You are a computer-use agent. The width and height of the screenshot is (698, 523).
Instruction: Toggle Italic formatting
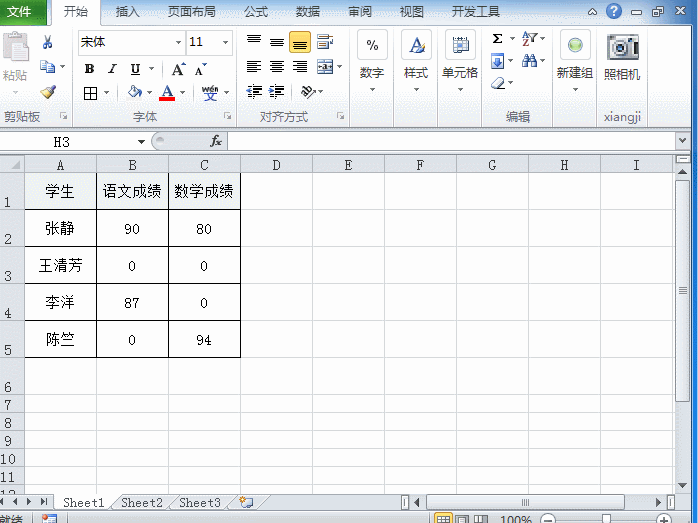(112, 69)
